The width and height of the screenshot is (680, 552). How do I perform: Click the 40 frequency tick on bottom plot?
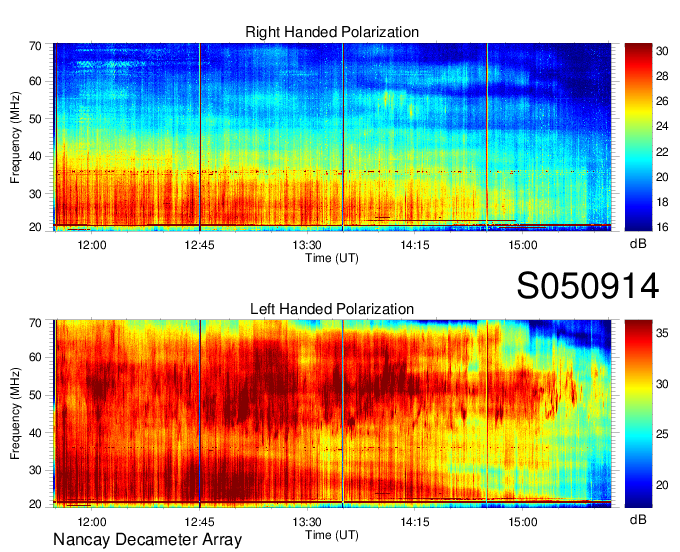(x=36, y=433)
